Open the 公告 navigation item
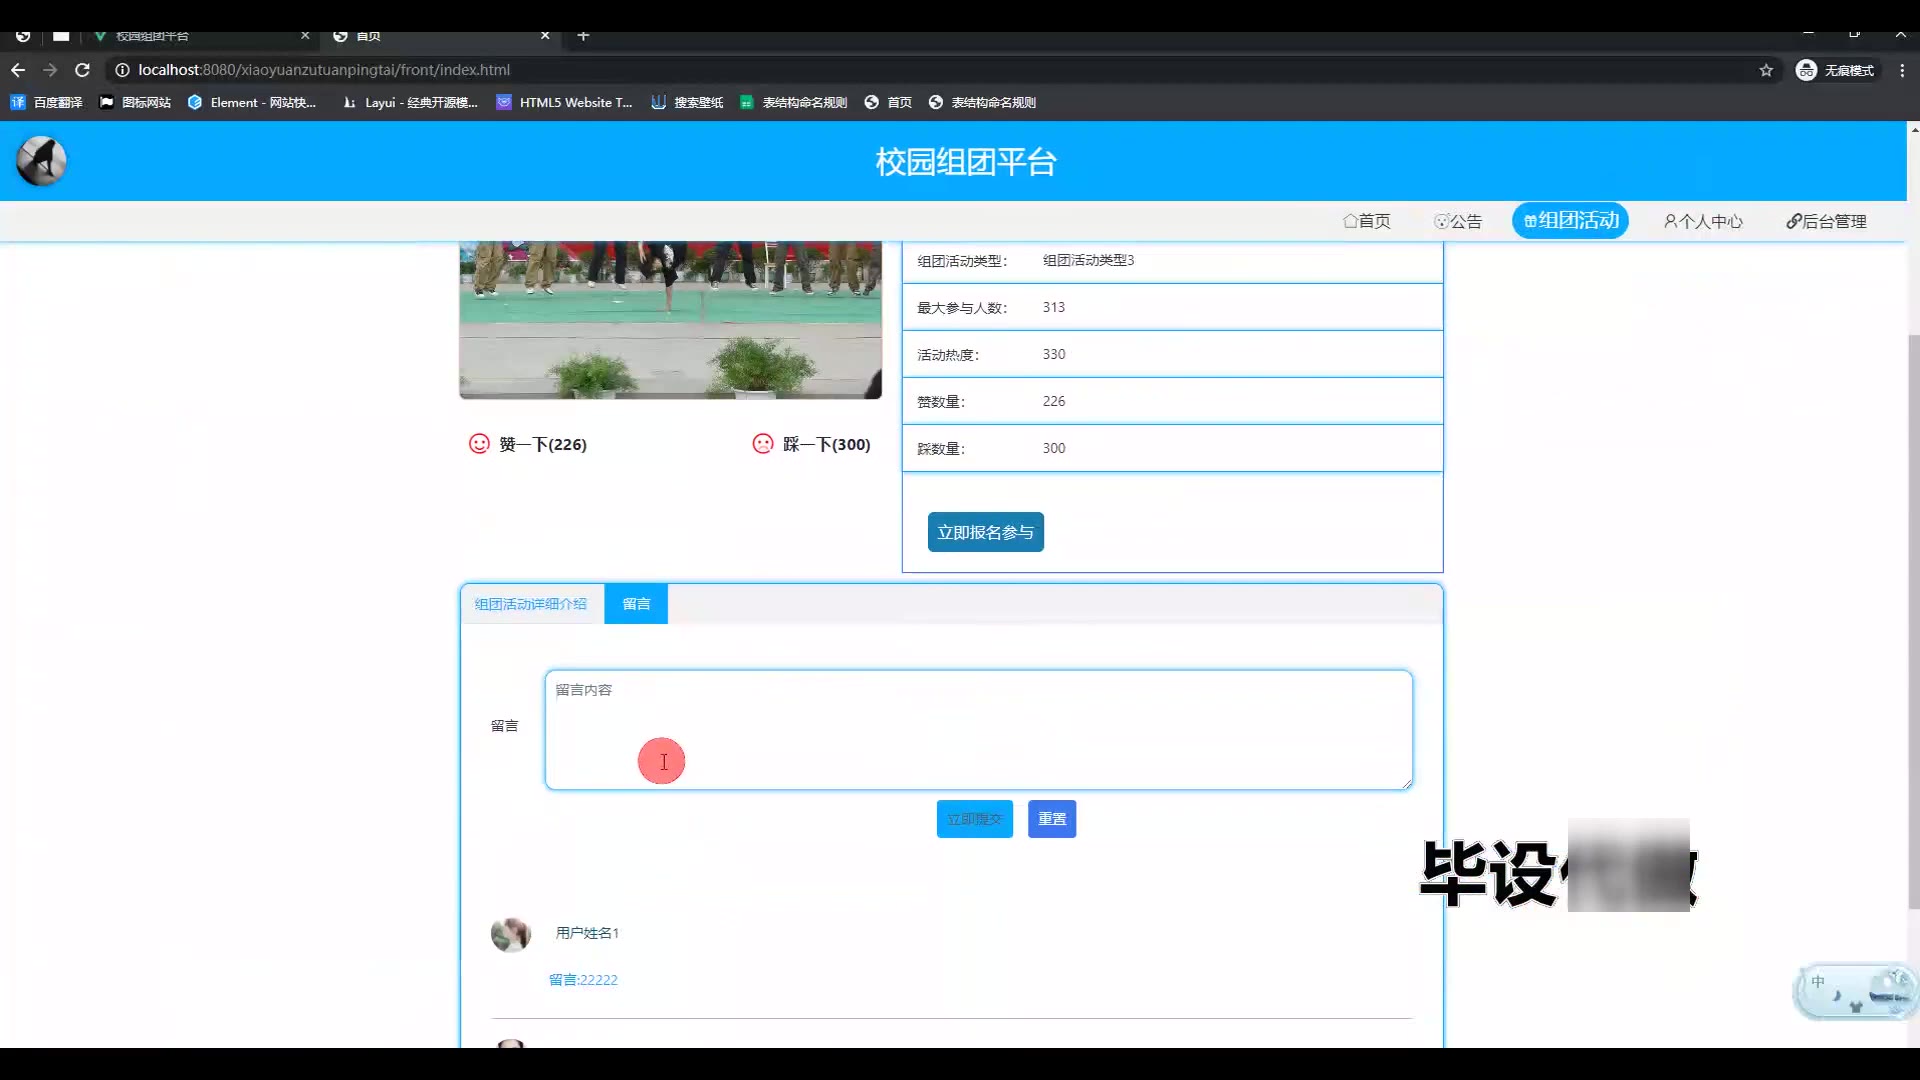 (1458, 221)
